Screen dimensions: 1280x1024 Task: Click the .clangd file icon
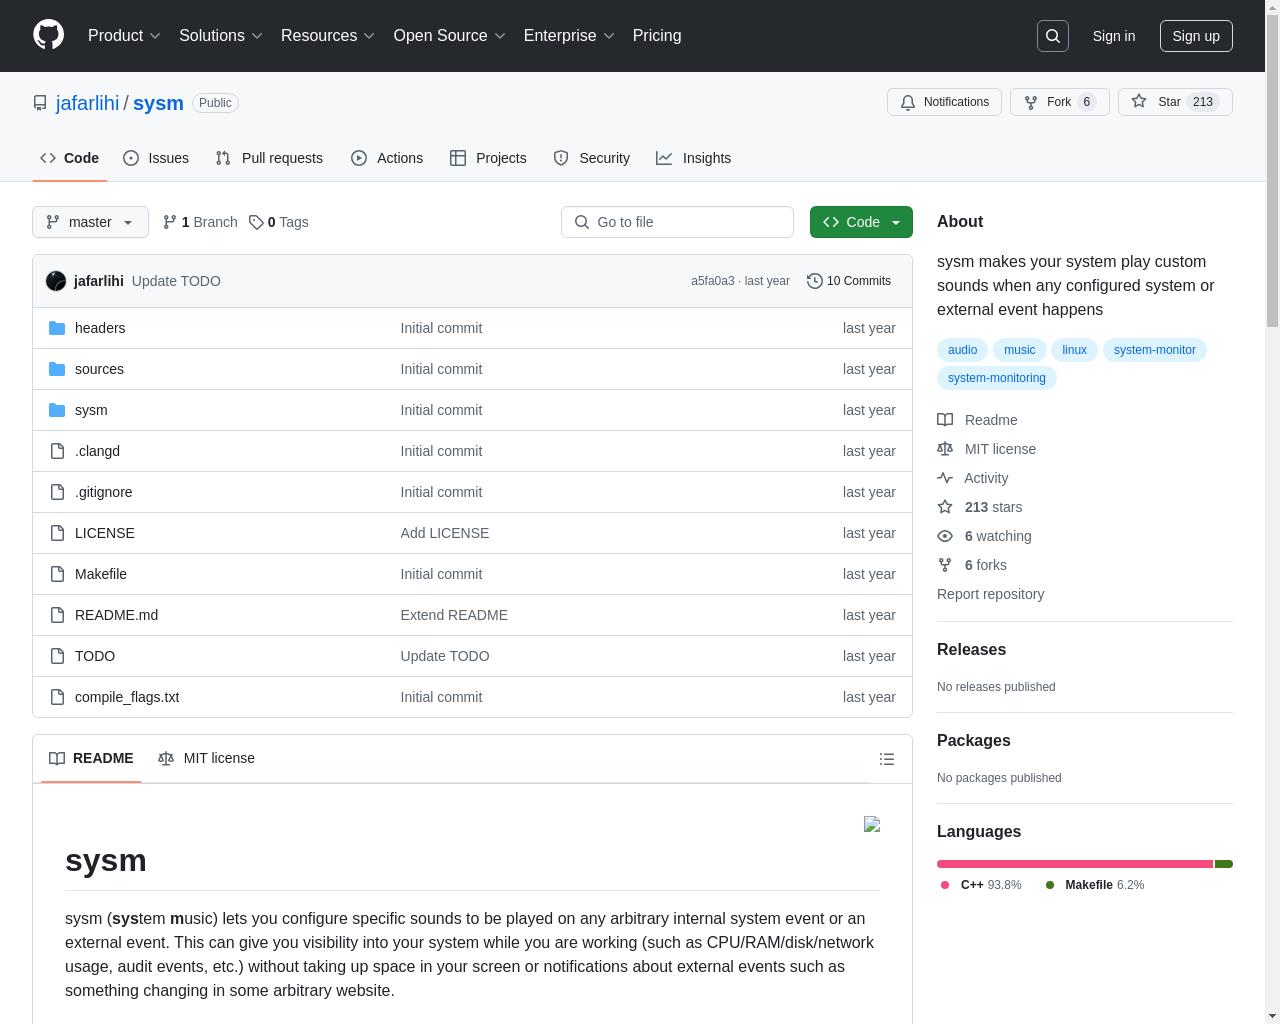point(57,451)
